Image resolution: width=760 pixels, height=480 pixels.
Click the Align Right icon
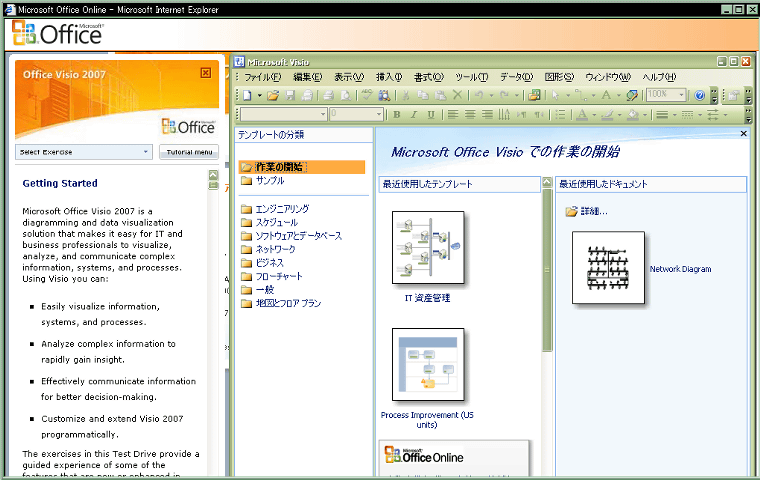[487, 114]
